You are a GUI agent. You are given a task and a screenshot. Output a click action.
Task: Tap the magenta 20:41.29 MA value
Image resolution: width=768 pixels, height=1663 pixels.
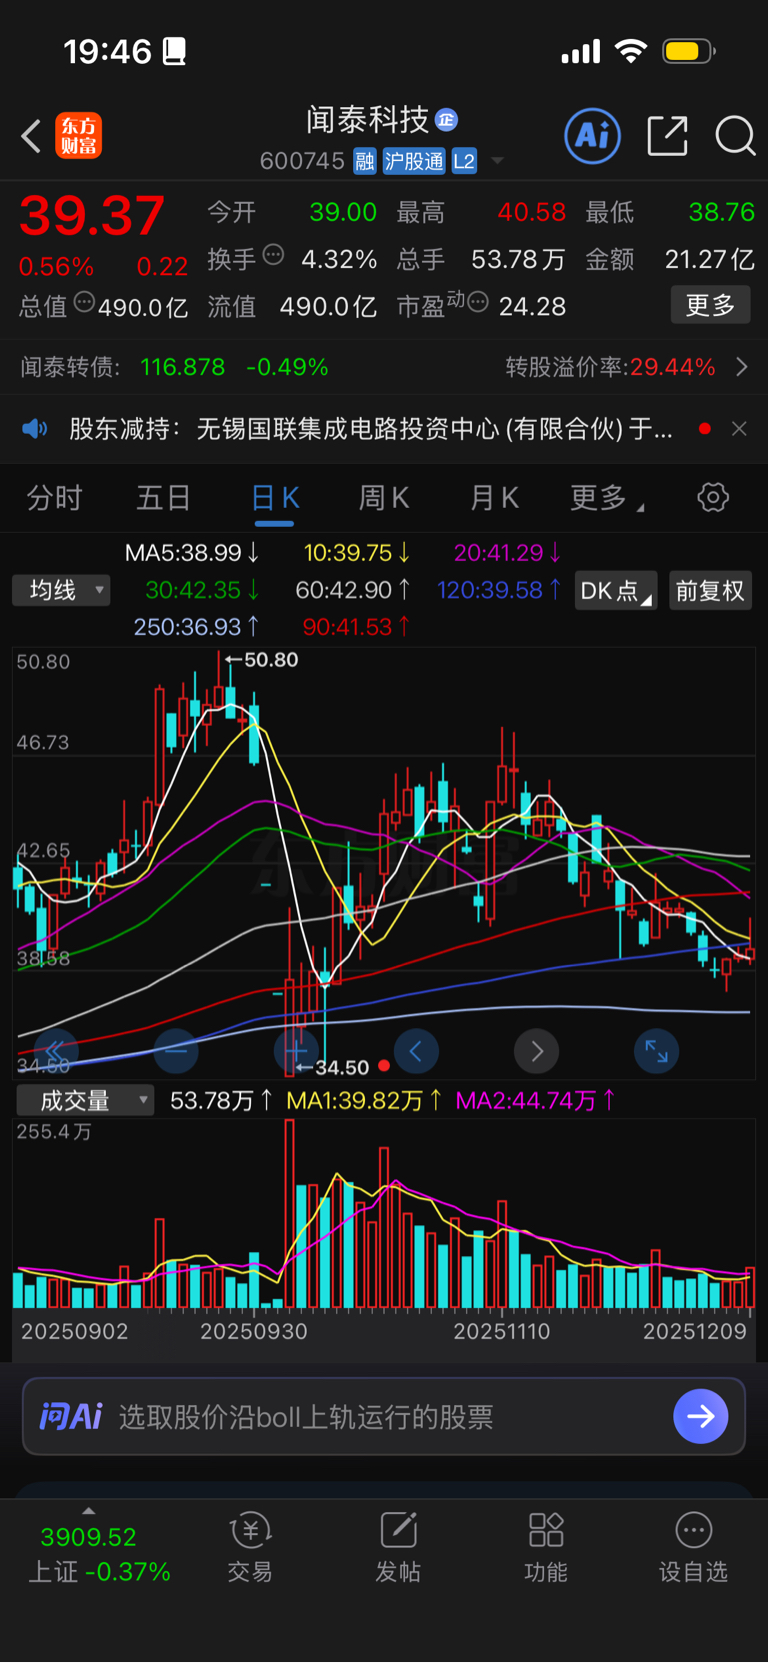tap(507, 552)
